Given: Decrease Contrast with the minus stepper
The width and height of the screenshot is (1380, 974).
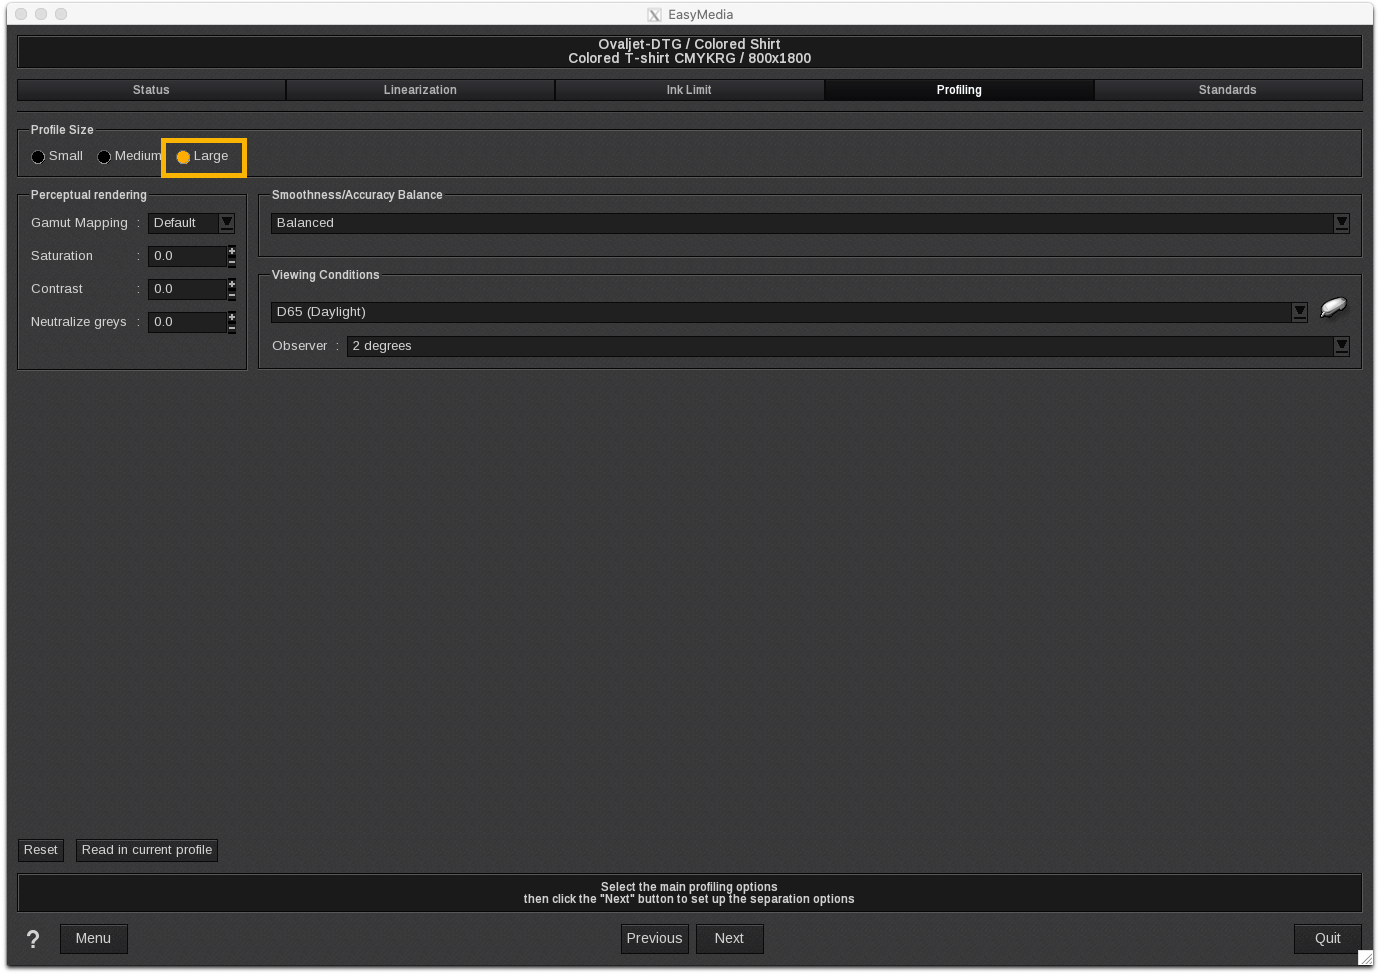Looking at the screenshot, I should (x=232, y=295).
